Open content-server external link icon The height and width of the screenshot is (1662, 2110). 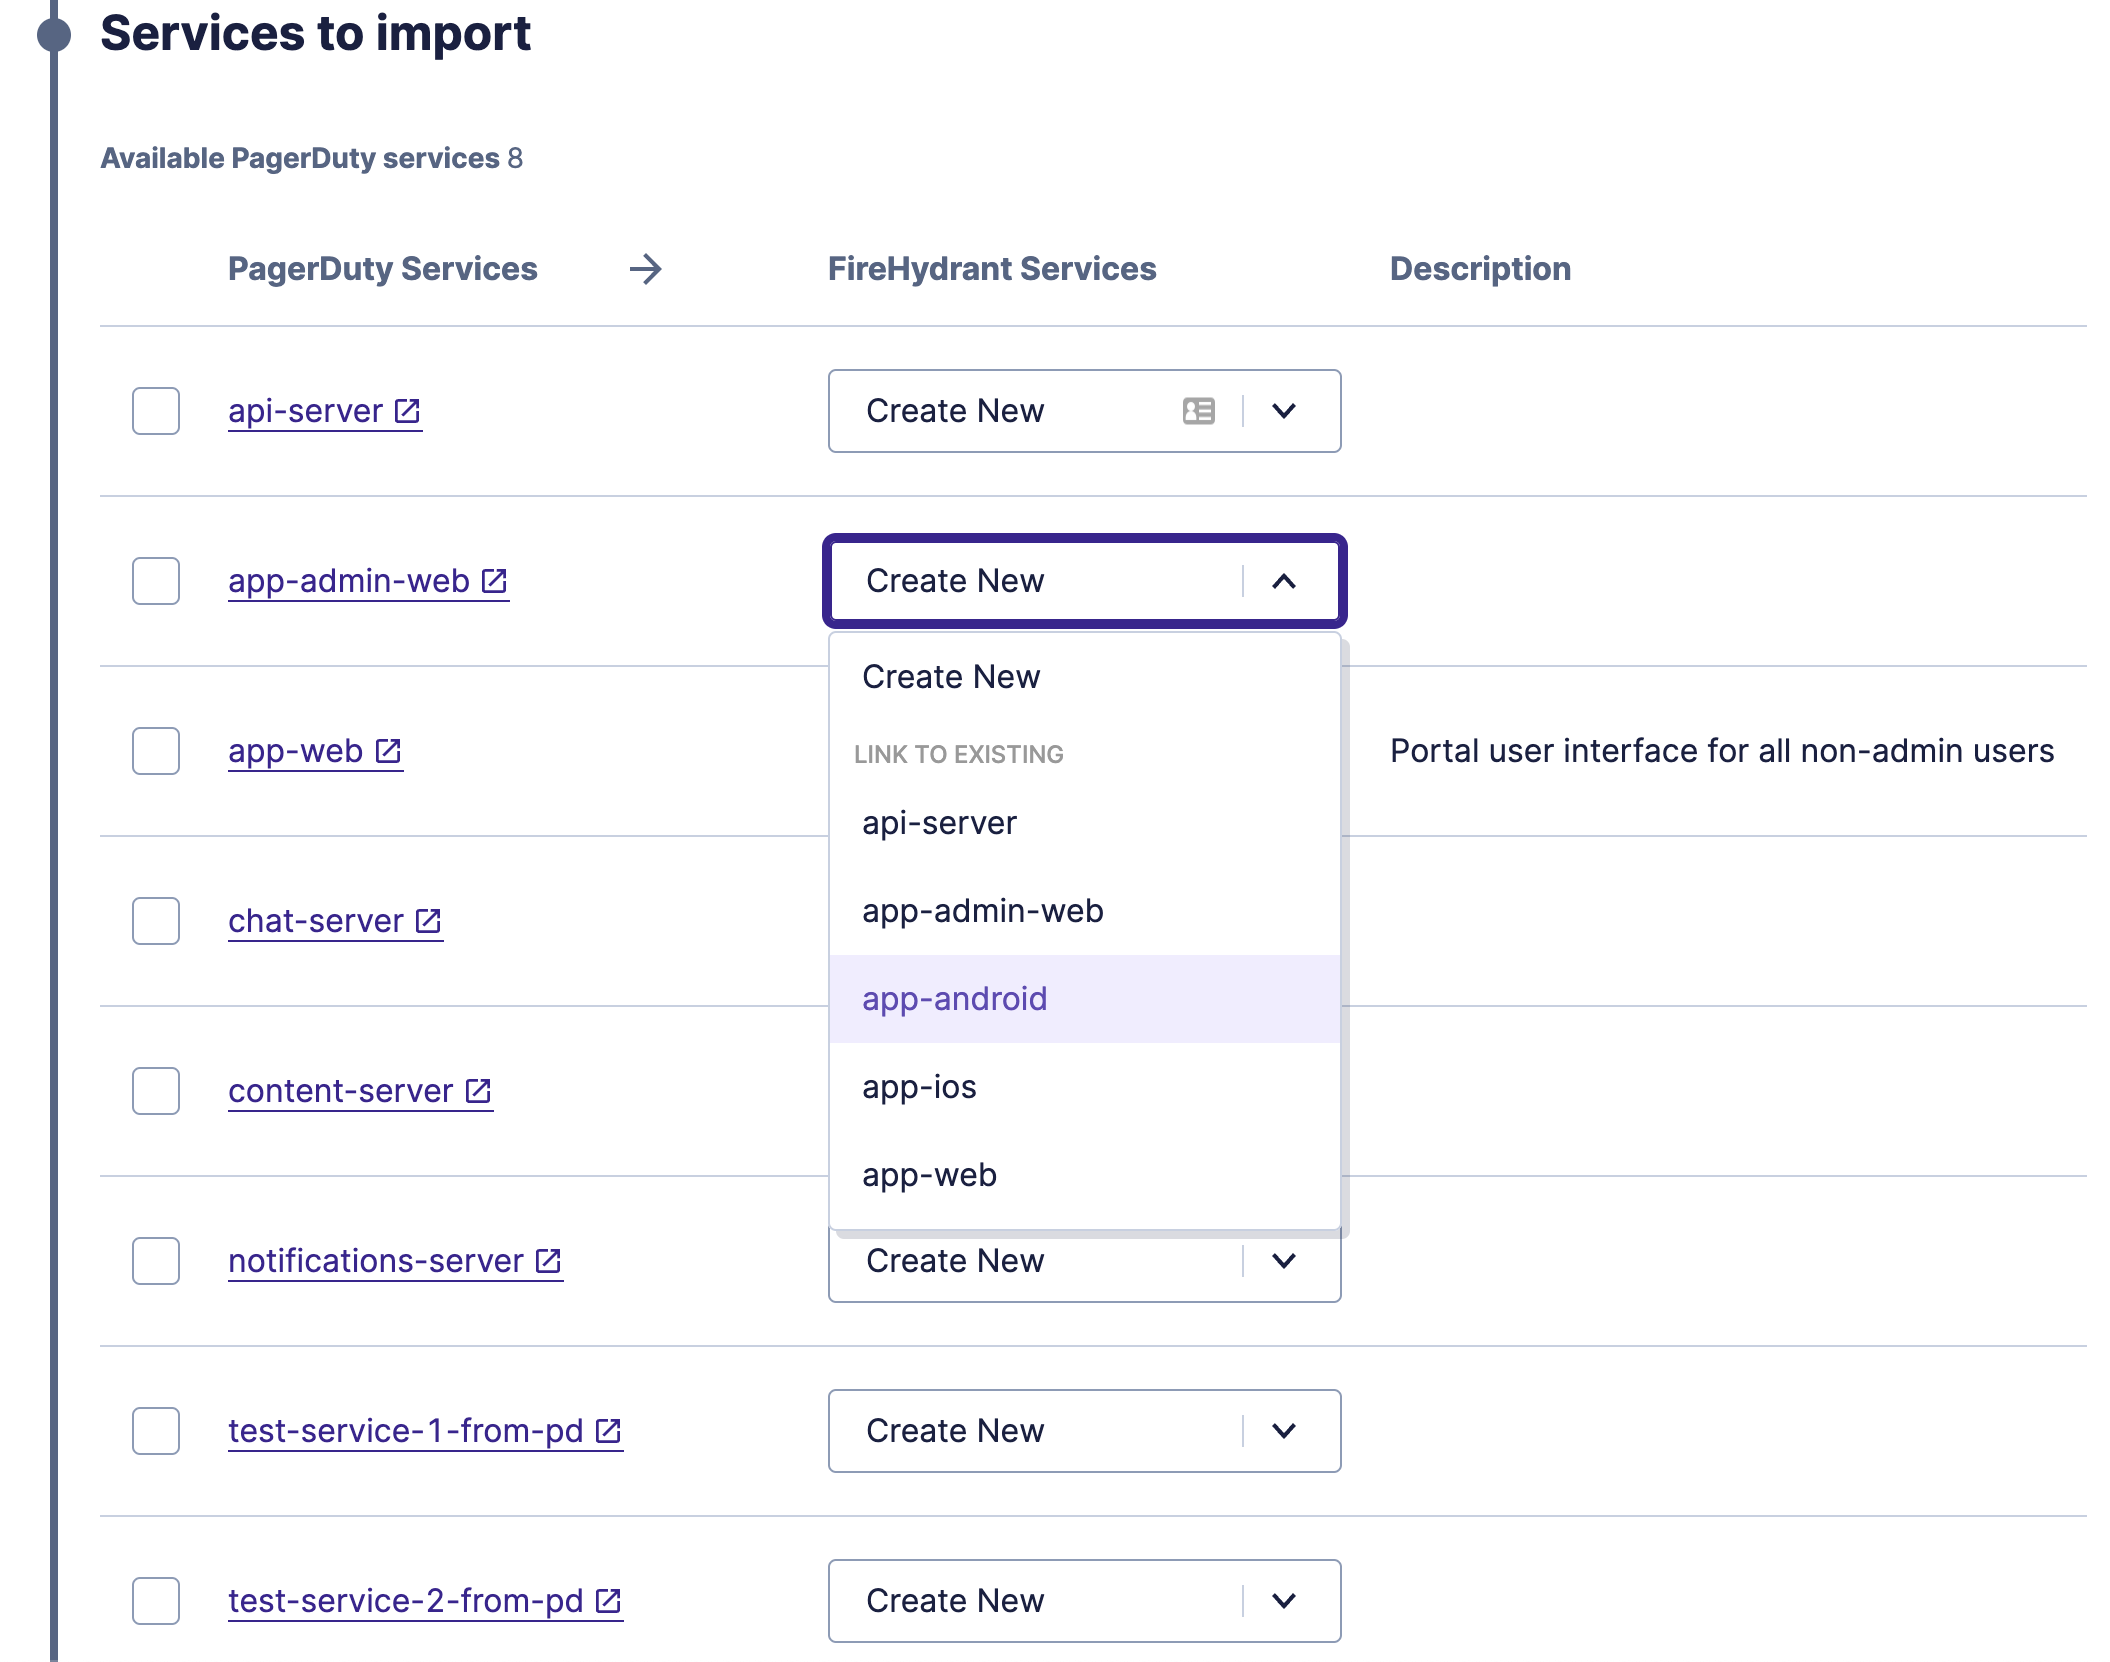pos(478,1091)
